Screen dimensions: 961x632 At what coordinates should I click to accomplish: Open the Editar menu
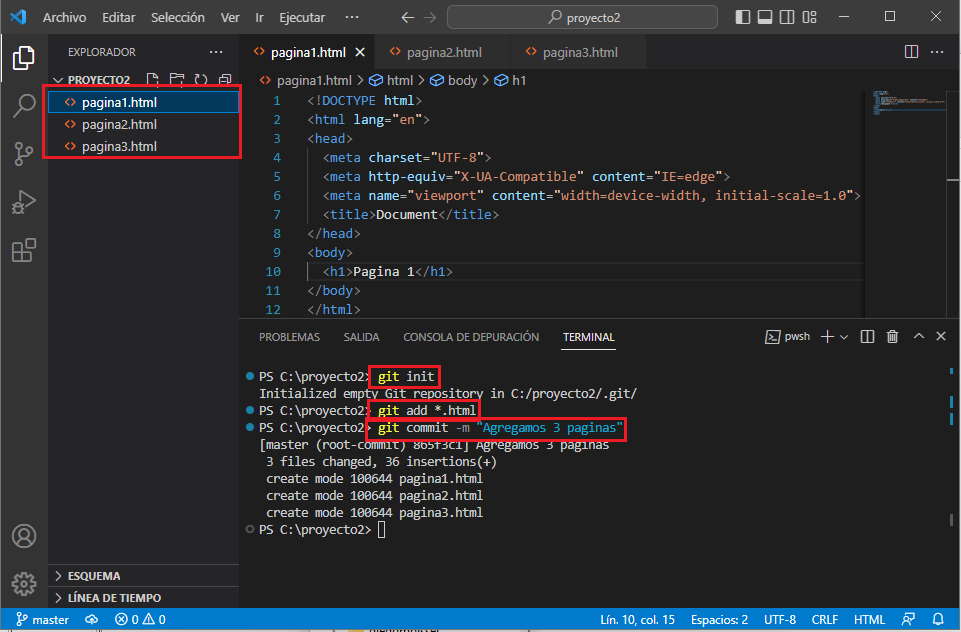pyautogui.click(x=118, y=17)
